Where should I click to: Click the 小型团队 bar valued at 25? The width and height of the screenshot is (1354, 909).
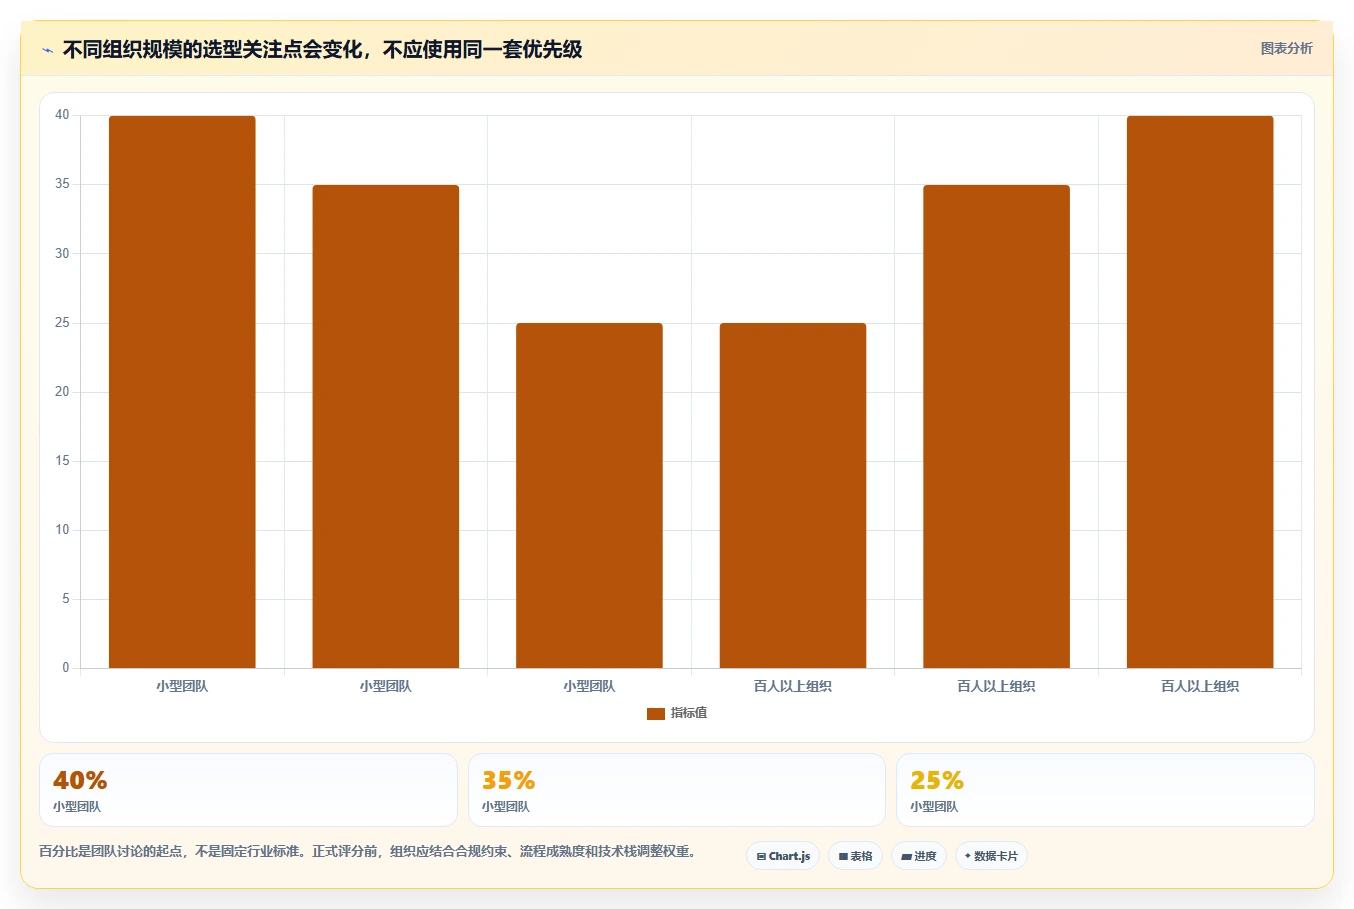589,495
